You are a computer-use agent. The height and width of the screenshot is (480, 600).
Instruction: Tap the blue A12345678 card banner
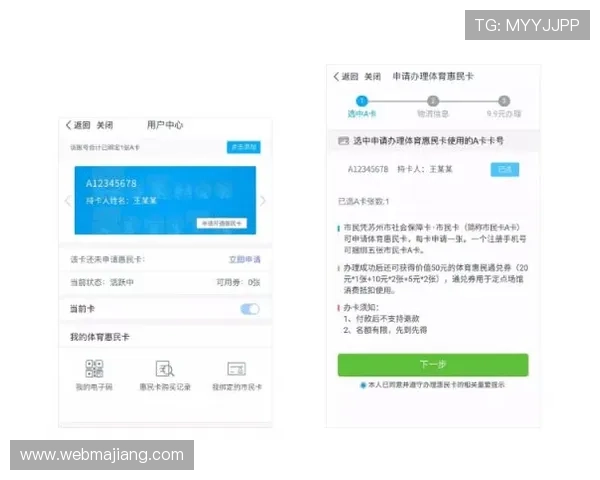[165, 200]
